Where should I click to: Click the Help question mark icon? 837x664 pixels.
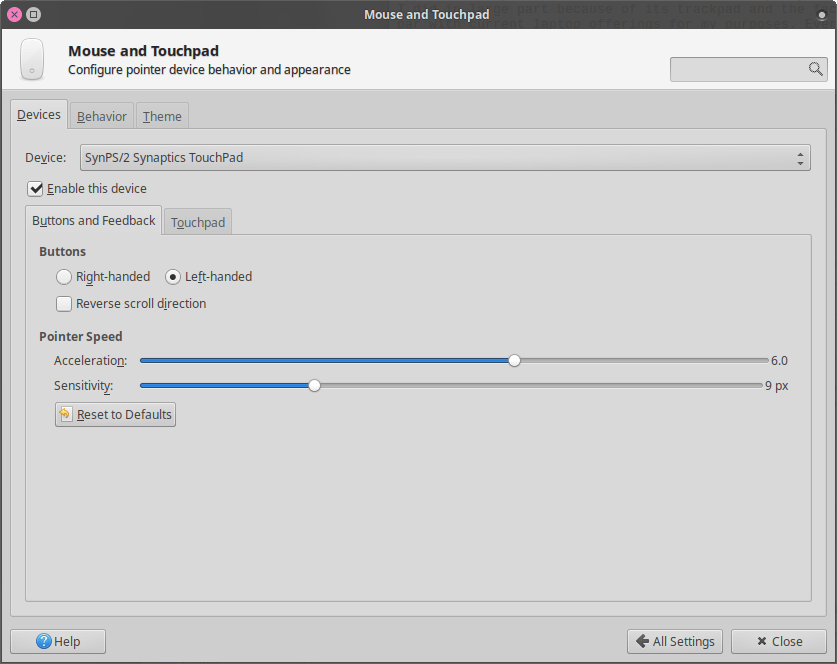pos(44,641)
